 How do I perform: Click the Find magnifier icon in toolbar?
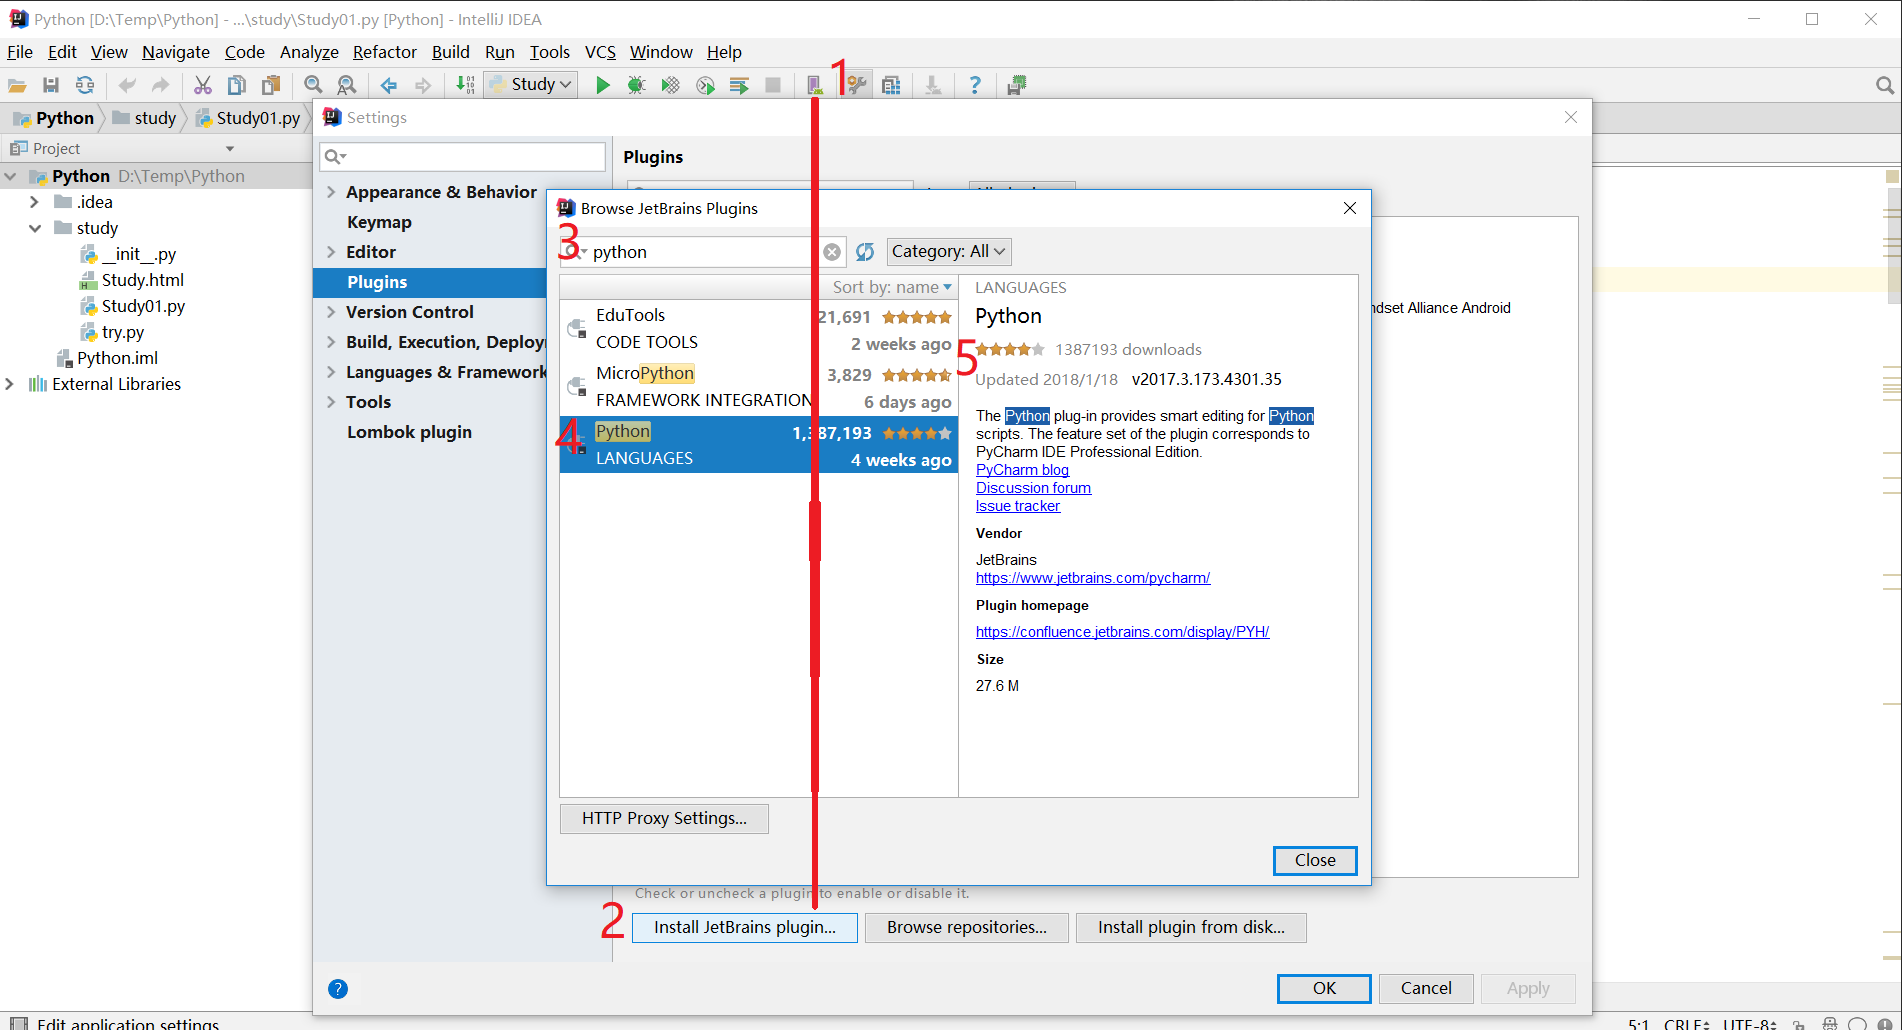click(313, 86)
